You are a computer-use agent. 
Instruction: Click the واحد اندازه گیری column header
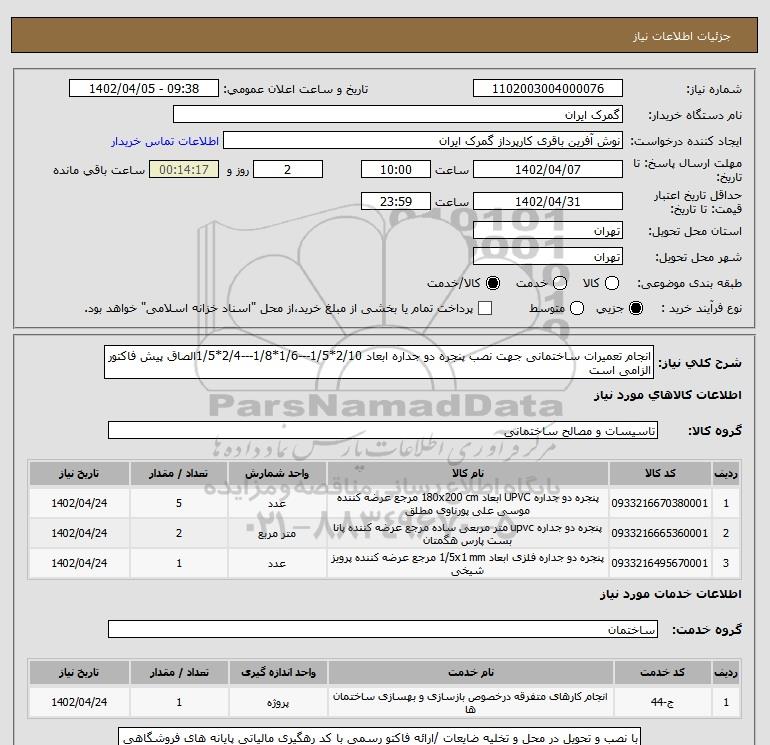coord(278,672)
